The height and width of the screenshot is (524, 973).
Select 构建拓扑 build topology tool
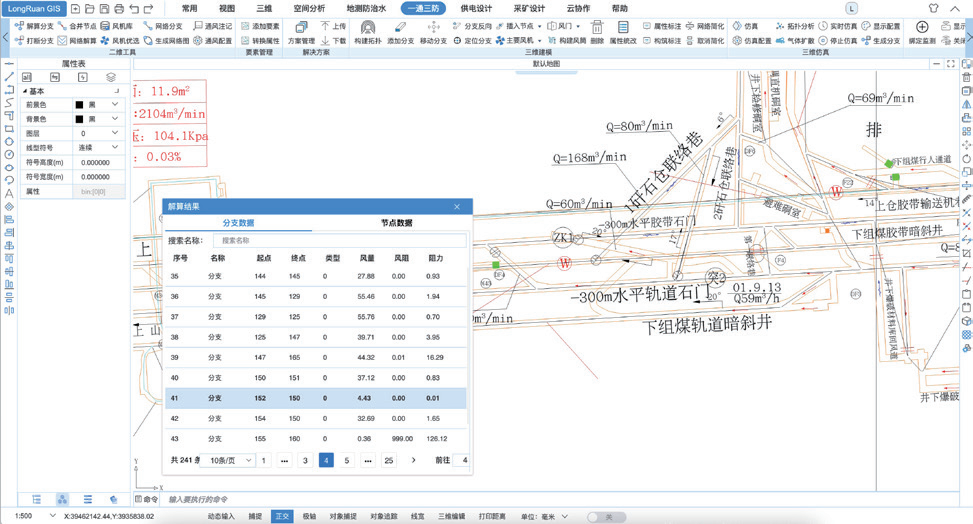click(367, 33)
